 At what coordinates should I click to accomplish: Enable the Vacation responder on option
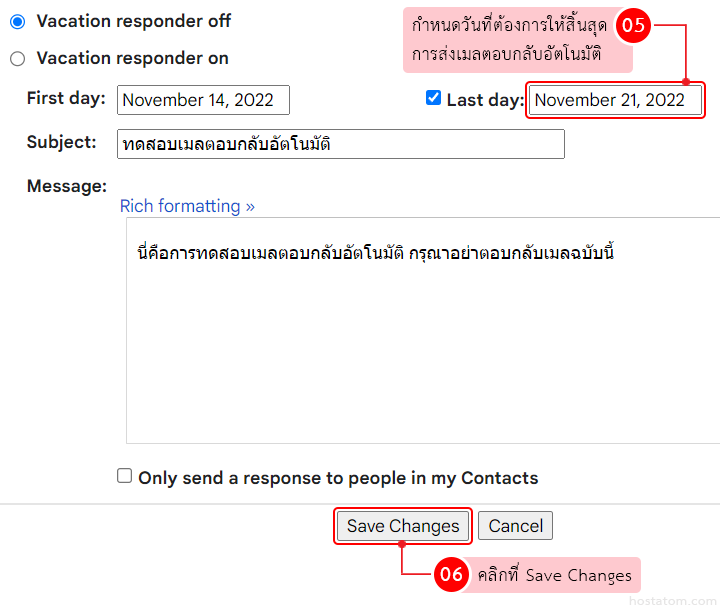[x=17, y=59]
